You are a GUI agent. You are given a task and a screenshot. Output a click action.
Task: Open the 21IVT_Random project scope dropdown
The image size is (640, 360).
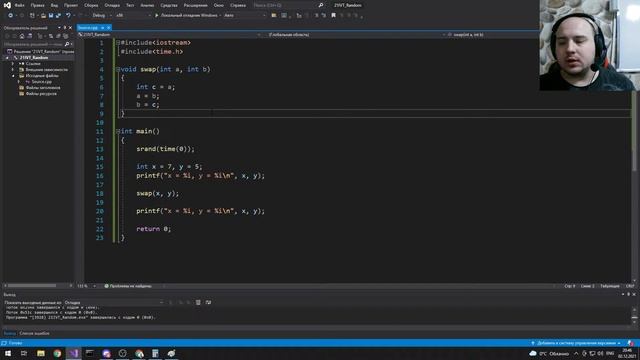pyautogui.click(x=169, y=35)
